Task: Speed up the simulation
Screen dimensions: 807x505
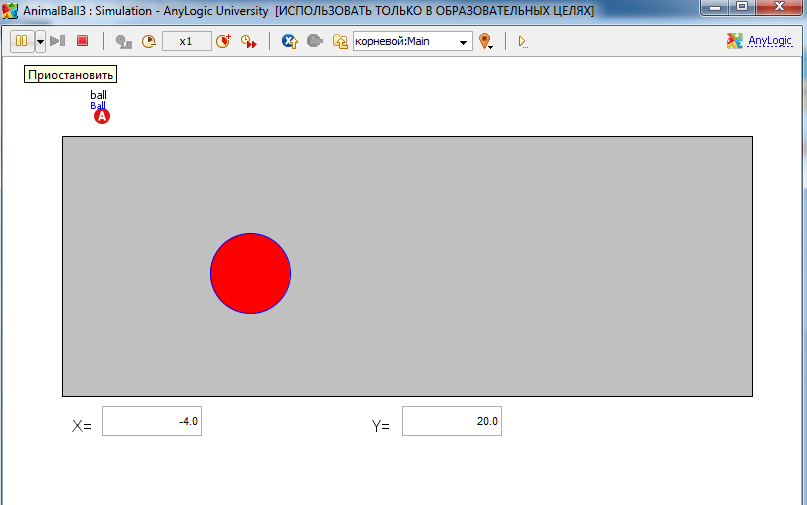Action: pyautogui.click(x=223, y=41)
